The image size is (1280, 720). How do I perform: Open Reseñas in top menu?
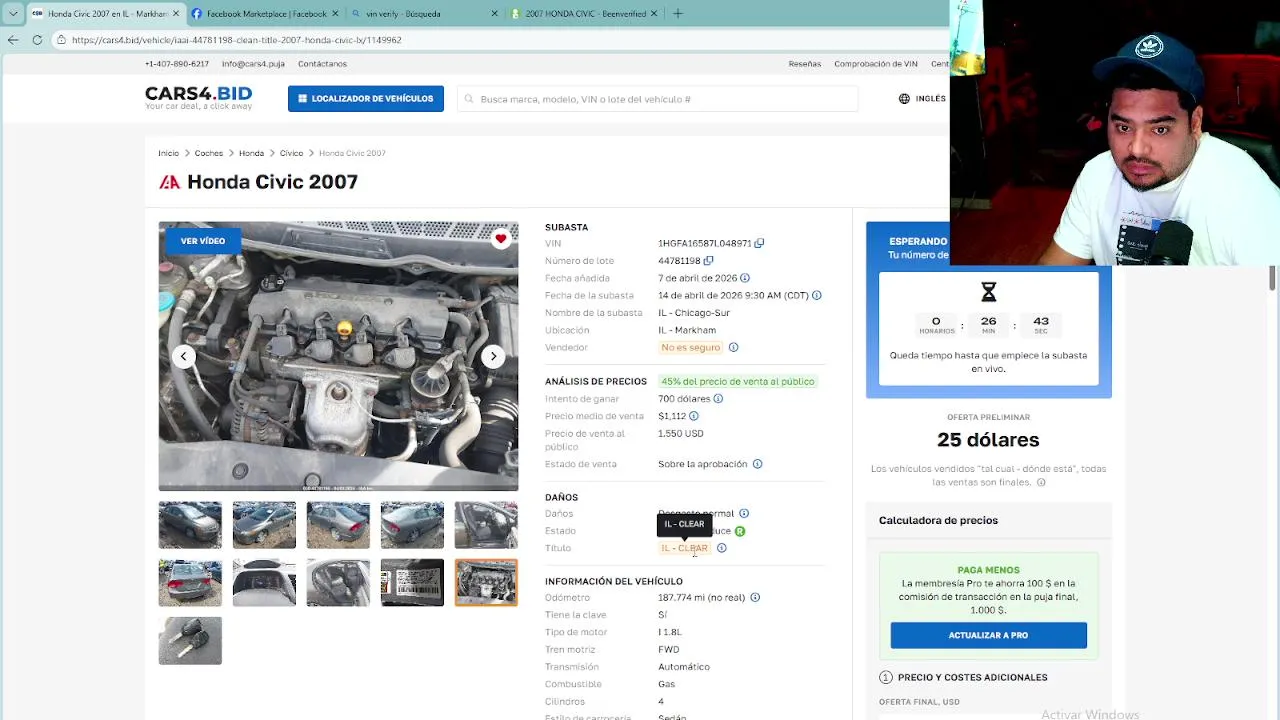(805, 64)
